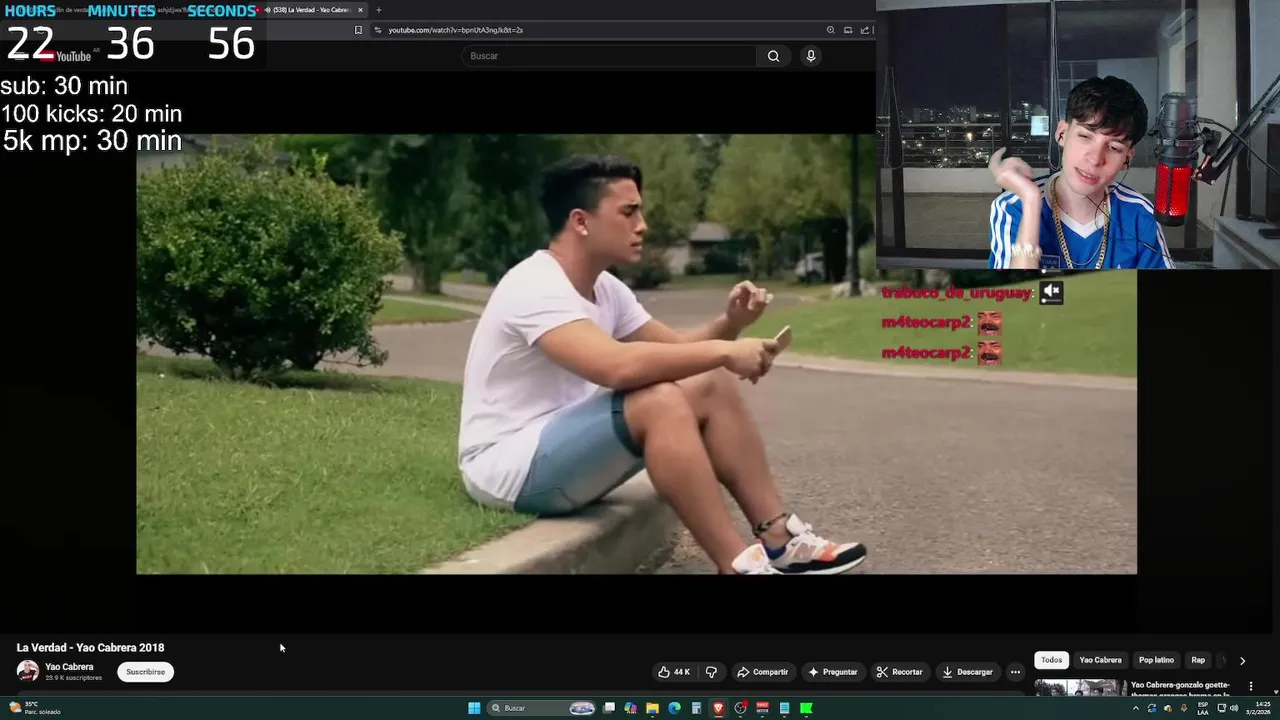Dislike the La Verdad video
This screenshot has width=1280, height=720.
point(712,672)
